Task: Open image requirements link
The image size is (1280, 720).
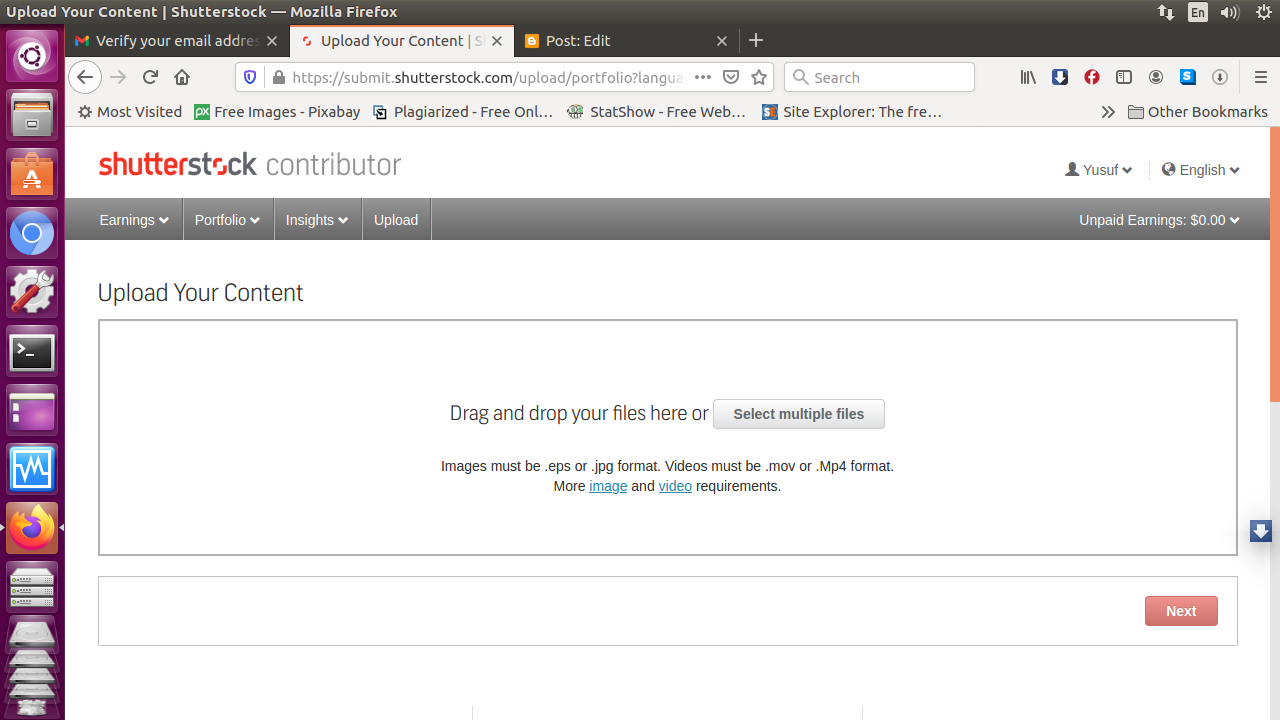Action: pos(608,486)
